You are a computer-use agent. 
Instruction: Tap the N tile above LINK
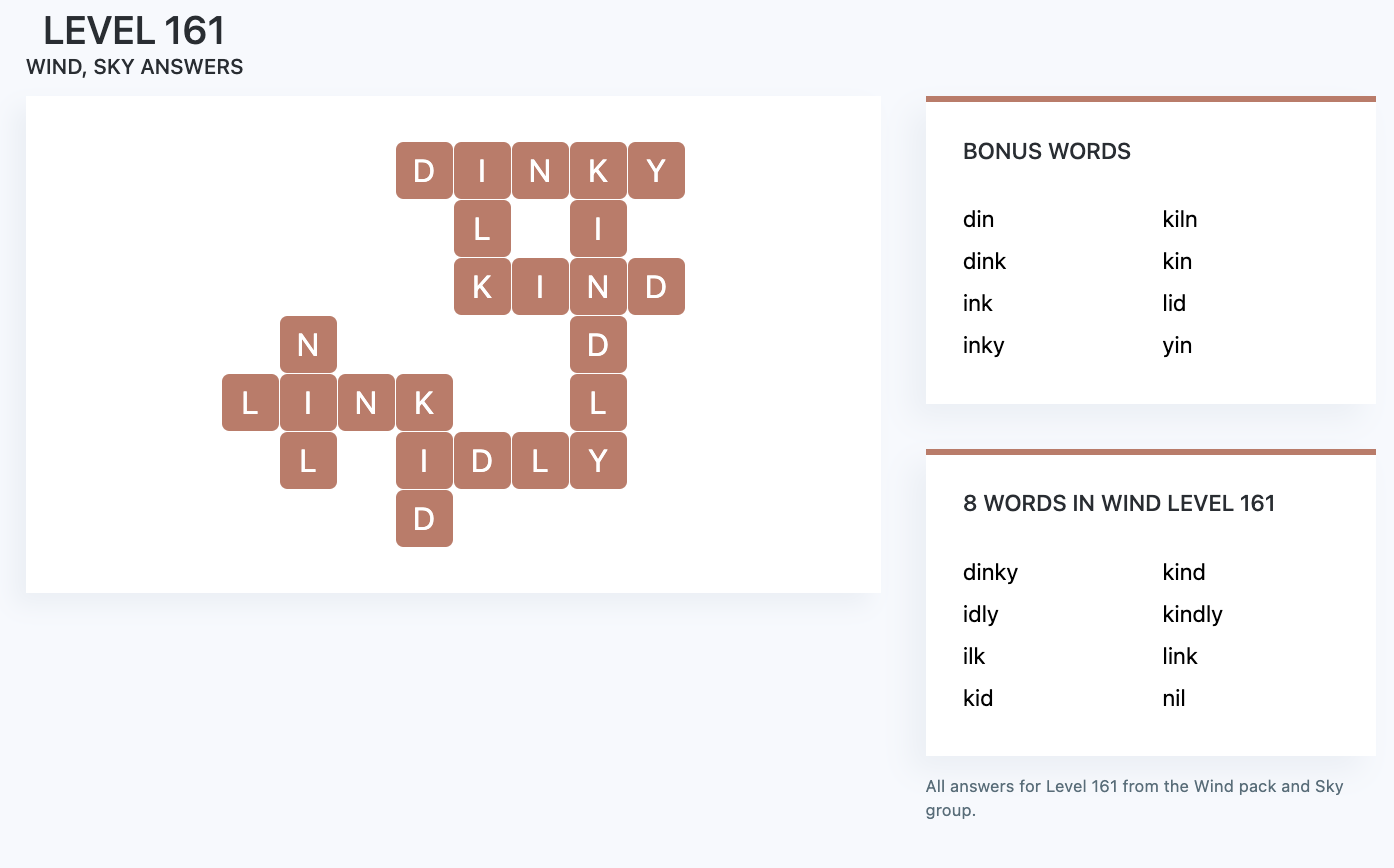(x=308, y=345)
